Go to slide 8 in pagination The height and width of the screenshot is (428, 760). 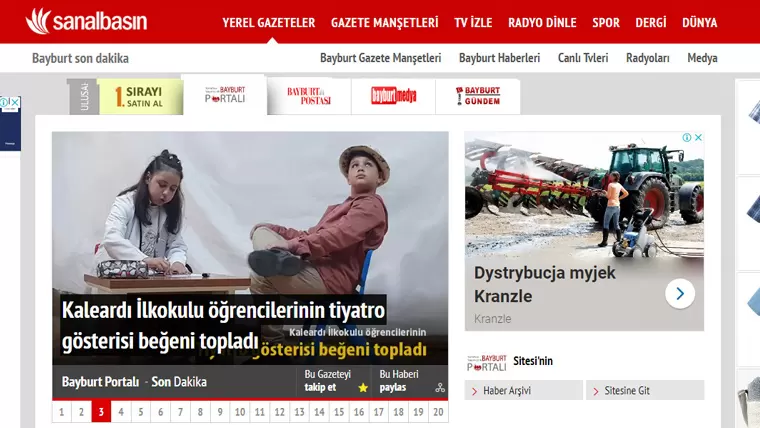(x=200, y=412)
